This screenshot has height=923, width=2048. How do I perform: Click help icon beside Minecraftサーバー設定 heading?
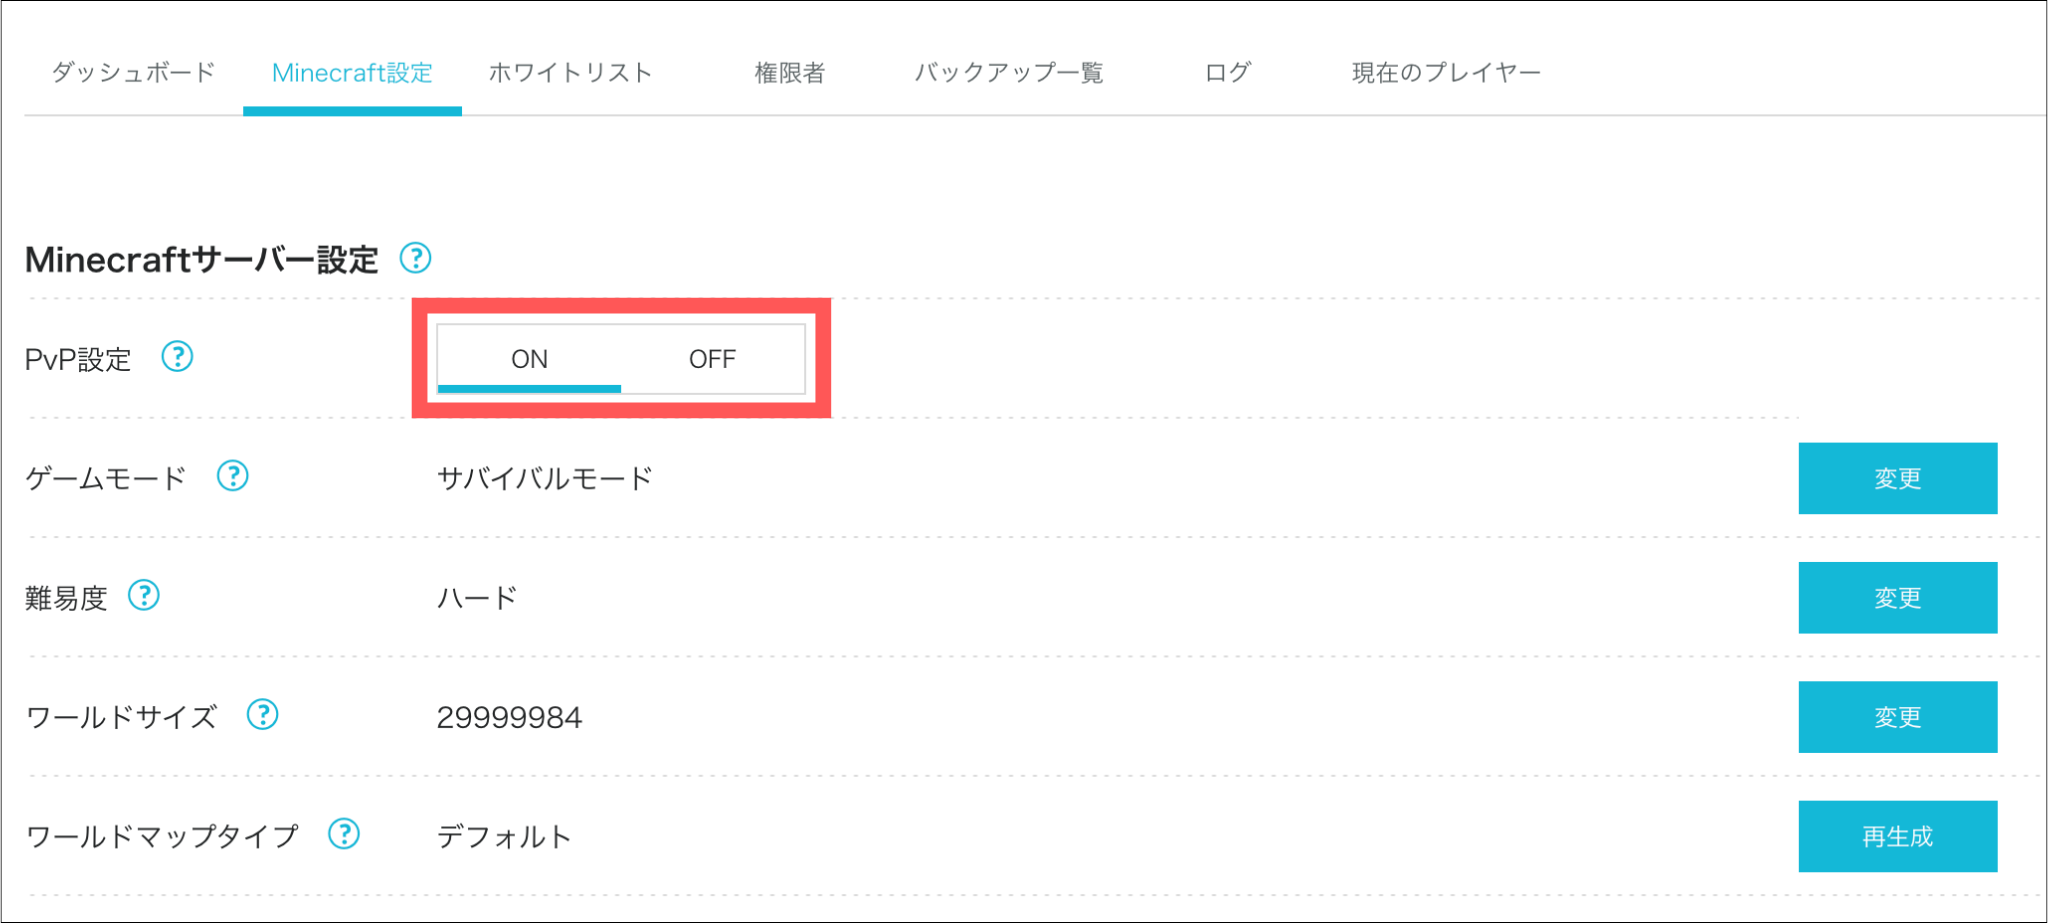pos(415,258)
